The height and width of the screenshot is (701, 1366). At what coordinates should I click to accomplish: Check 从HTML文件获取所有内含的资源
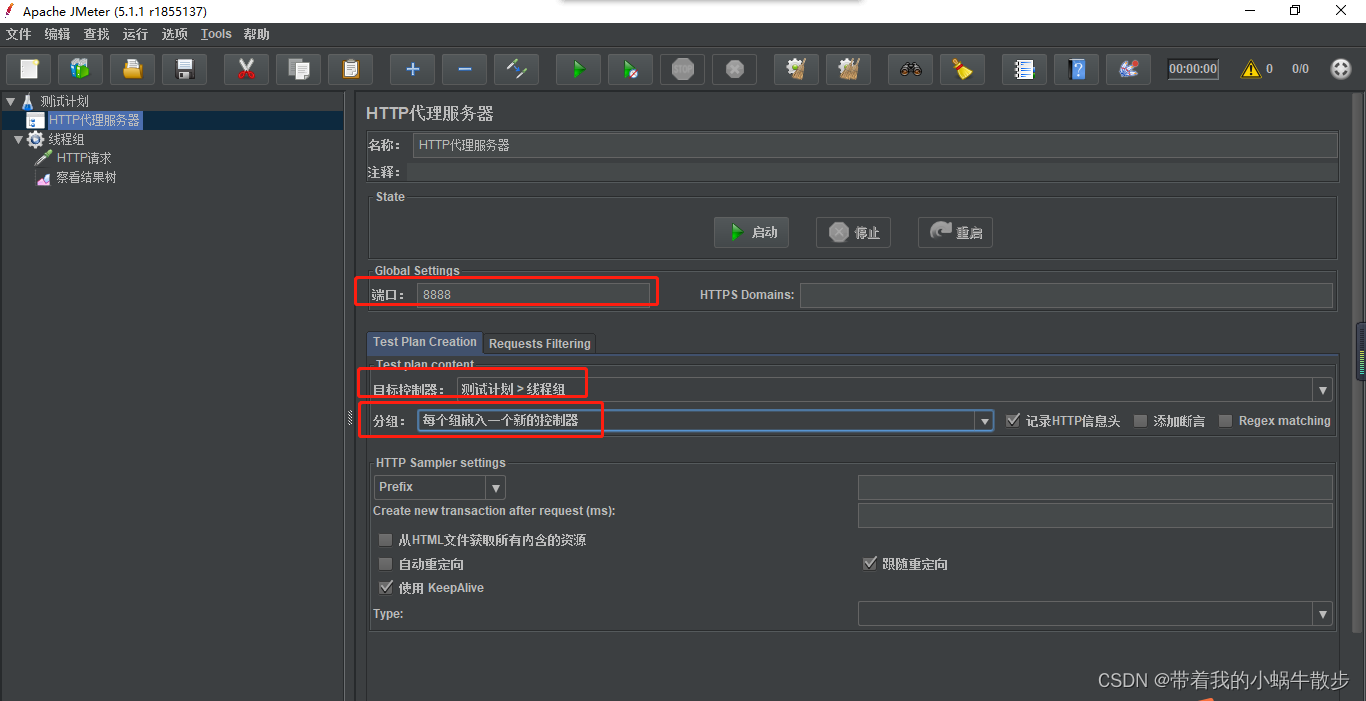pos(385,540)
